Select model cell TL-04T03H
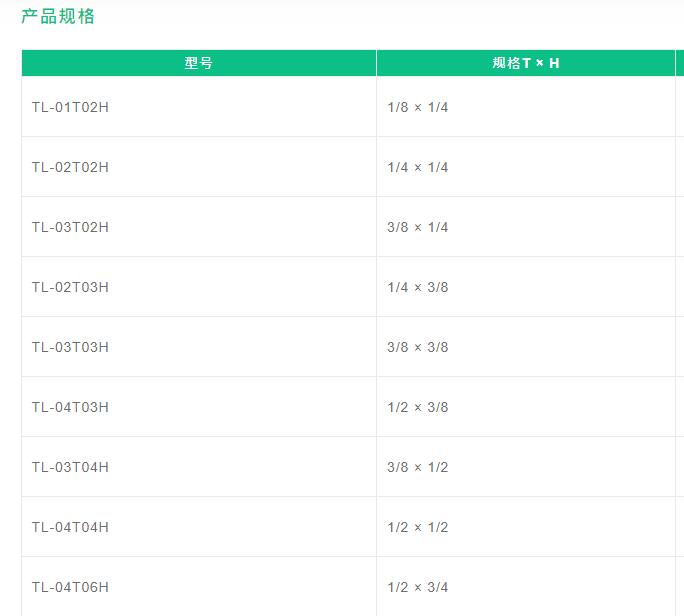This screenshot has height=616, width=684. tap(199, 407)
